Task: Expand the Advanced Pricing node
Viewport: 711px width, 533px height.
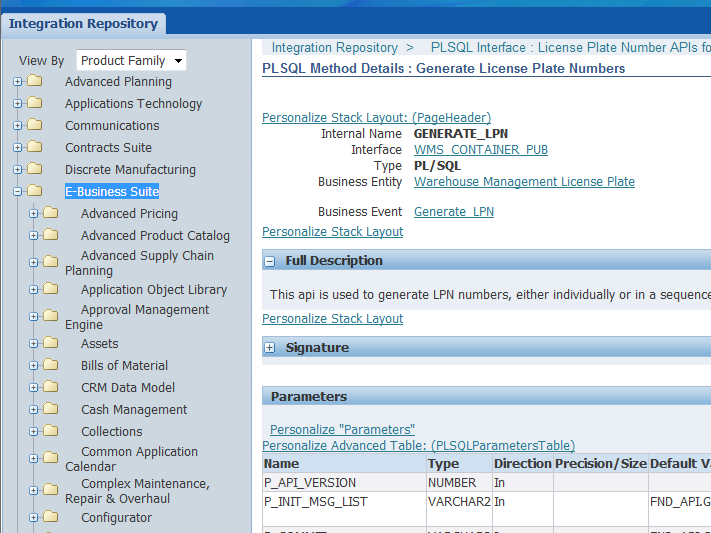Action: (x=34, y=213)
